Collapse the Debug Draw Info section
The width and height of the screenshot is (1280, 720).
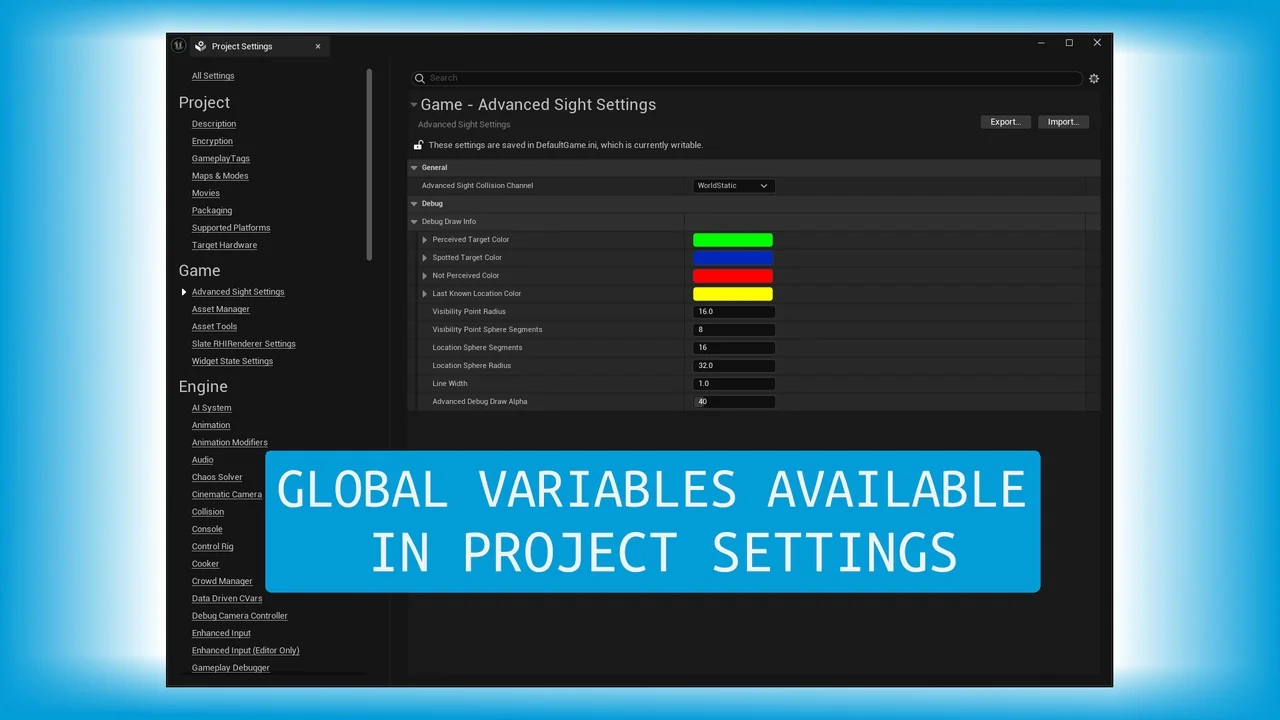[414, 222]
